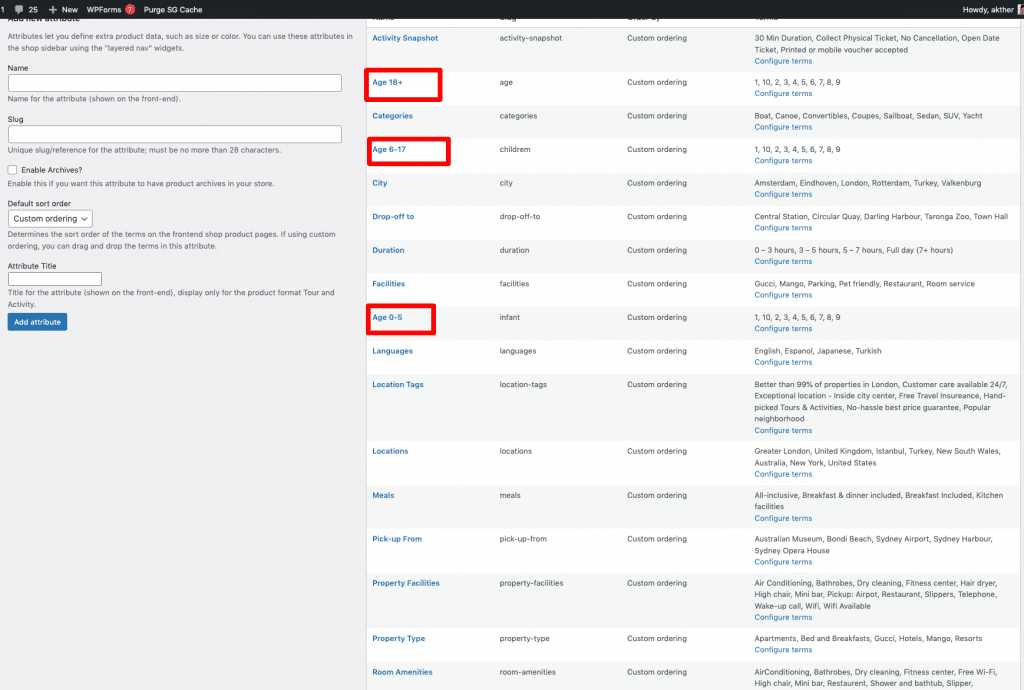The height and width of the screenshot is (690, 1024).
Task: Open the Age 18+ attribute link
Action: [x=387, y=82]
